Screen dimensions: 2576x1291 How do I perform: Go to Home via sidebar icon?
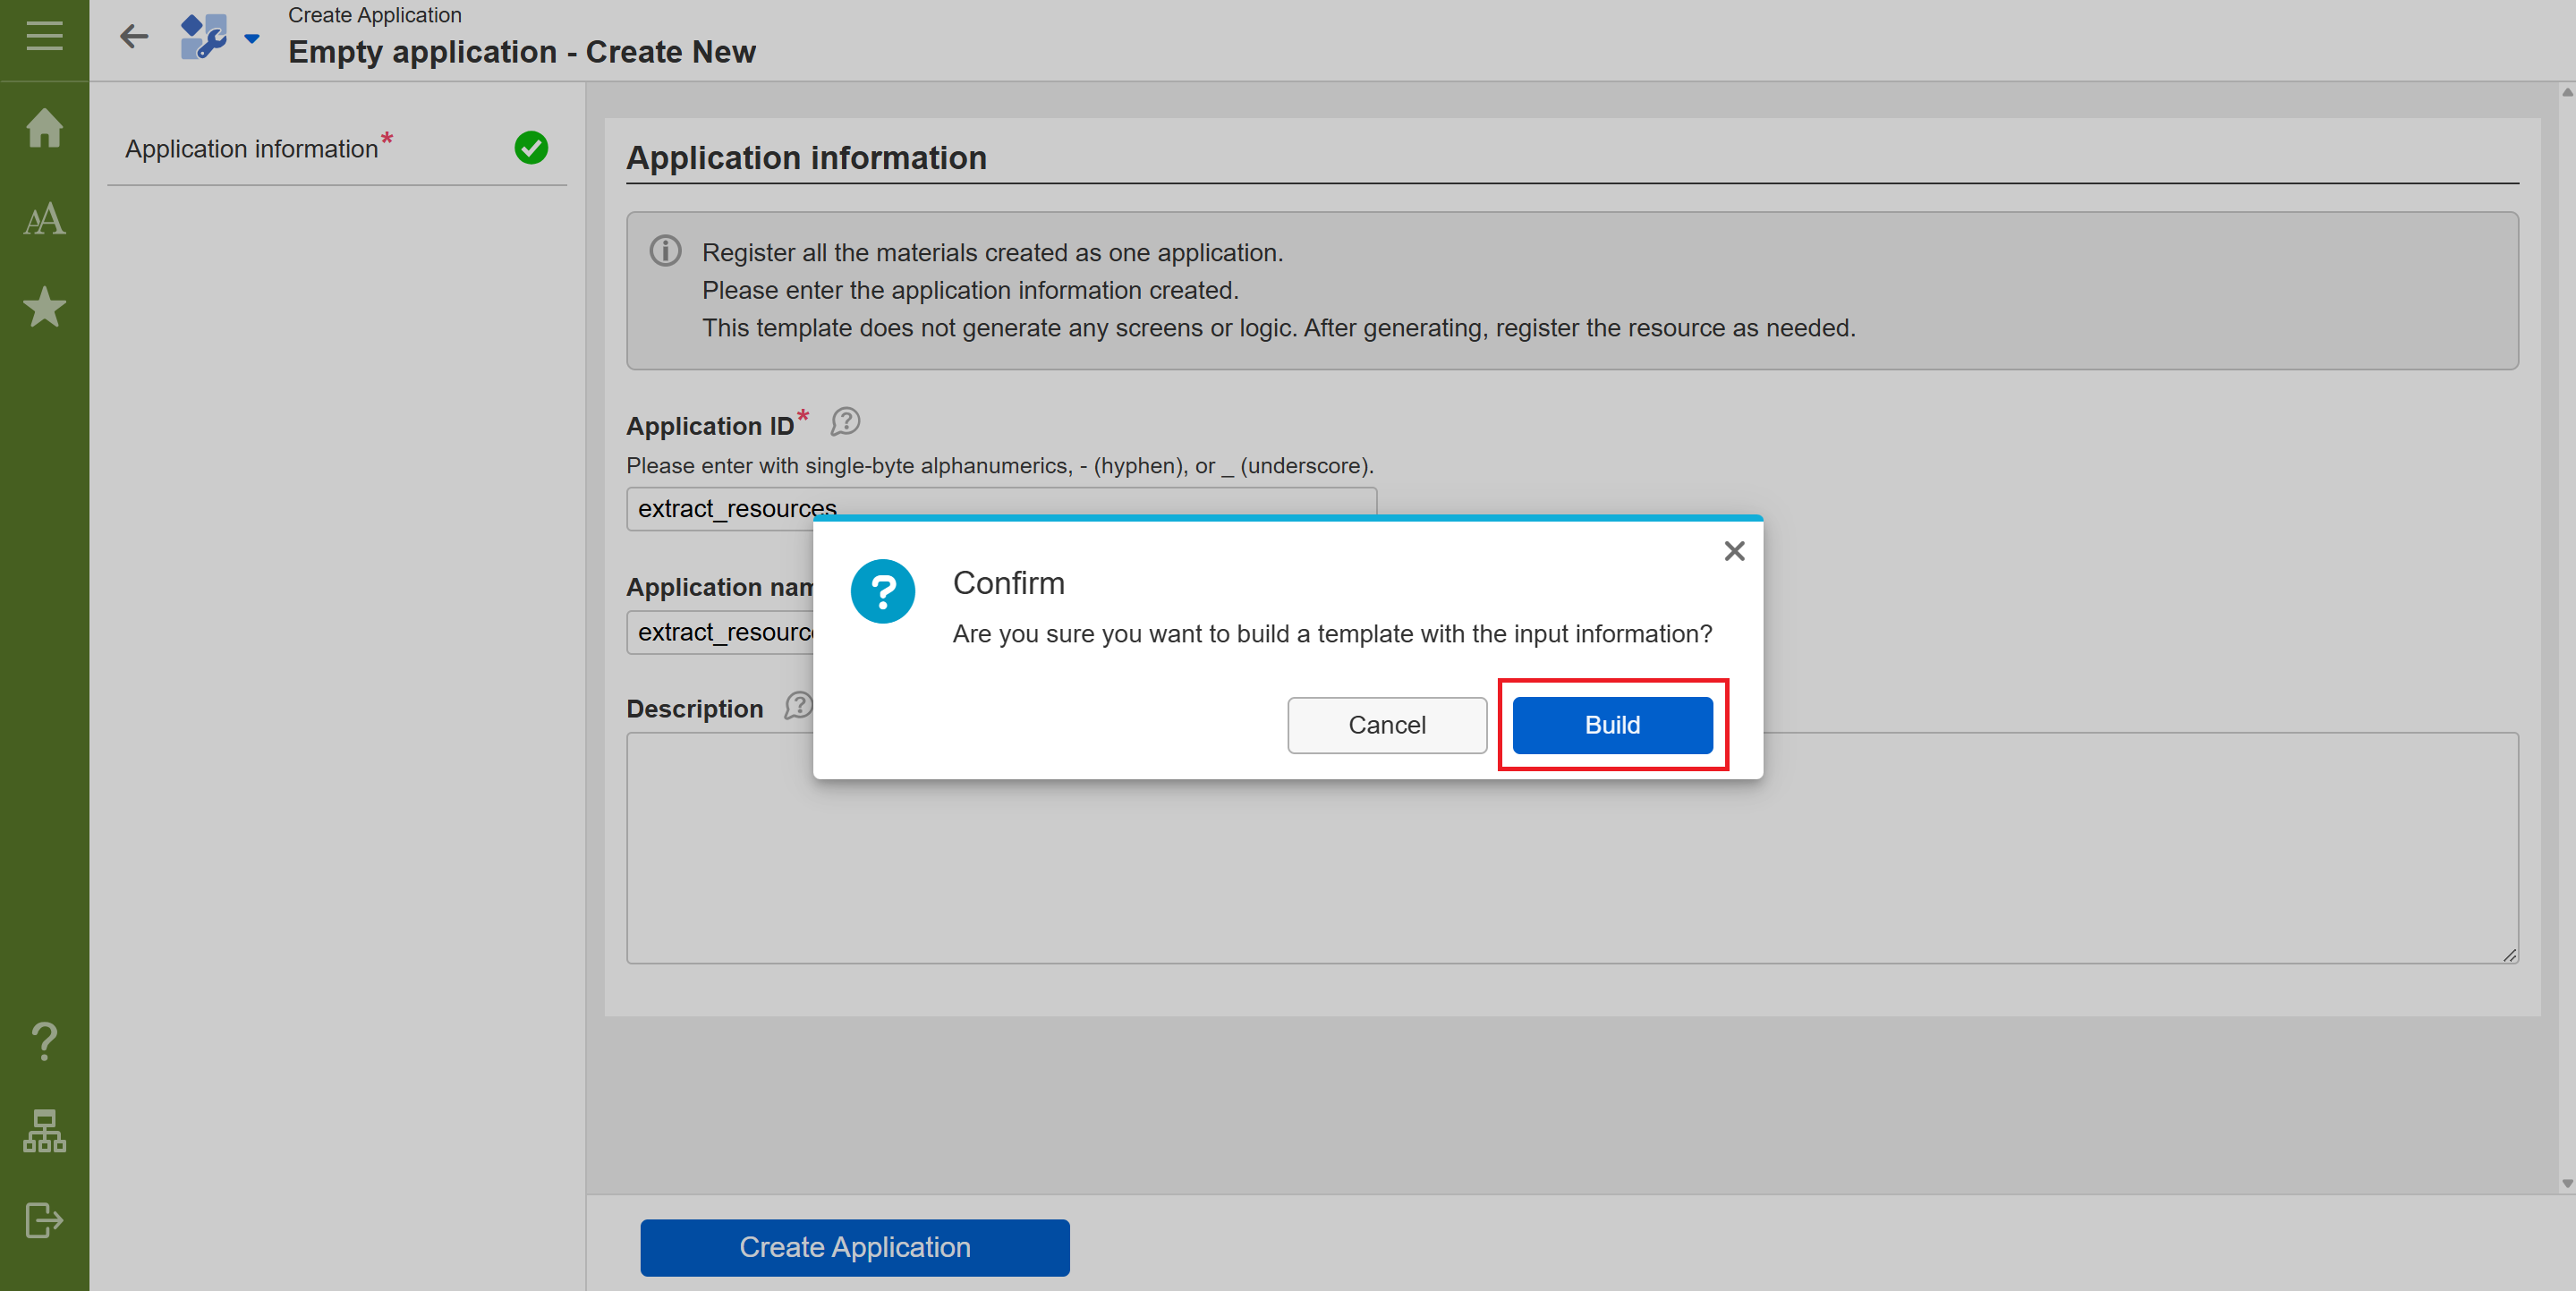(x=44, y=128)
